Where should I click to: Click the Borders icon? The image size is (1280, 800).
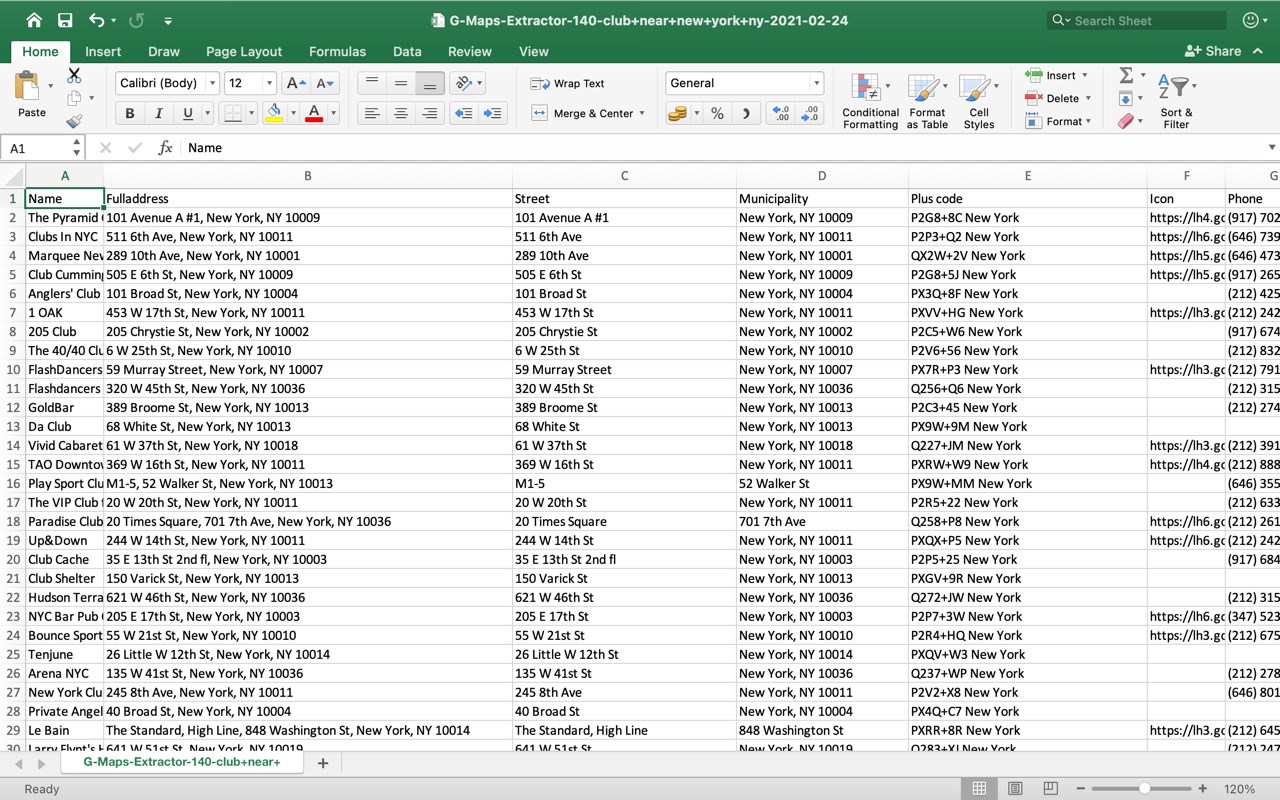[232, 113]
